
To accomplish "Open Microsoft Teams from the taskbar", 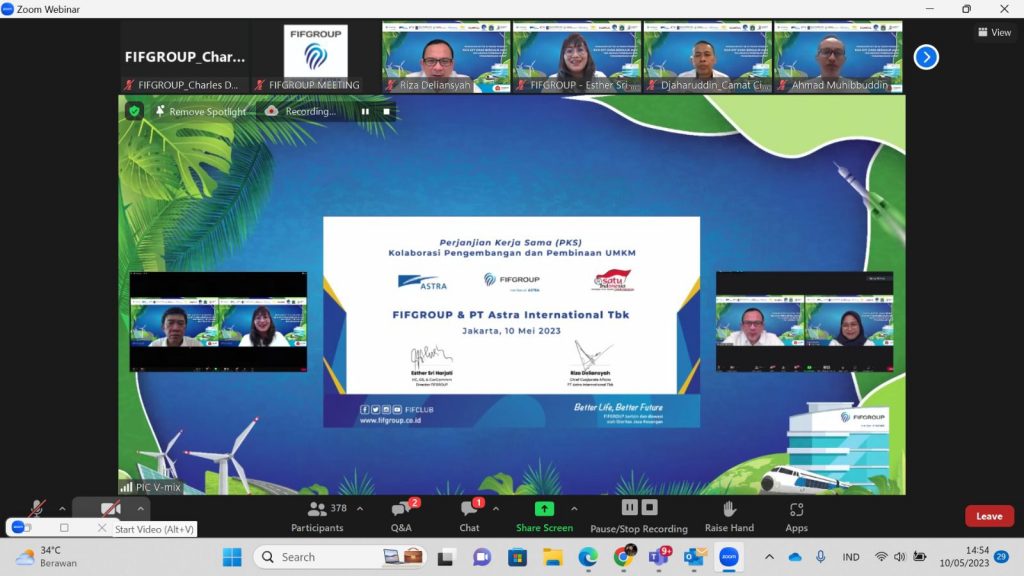I will point(660,557).
